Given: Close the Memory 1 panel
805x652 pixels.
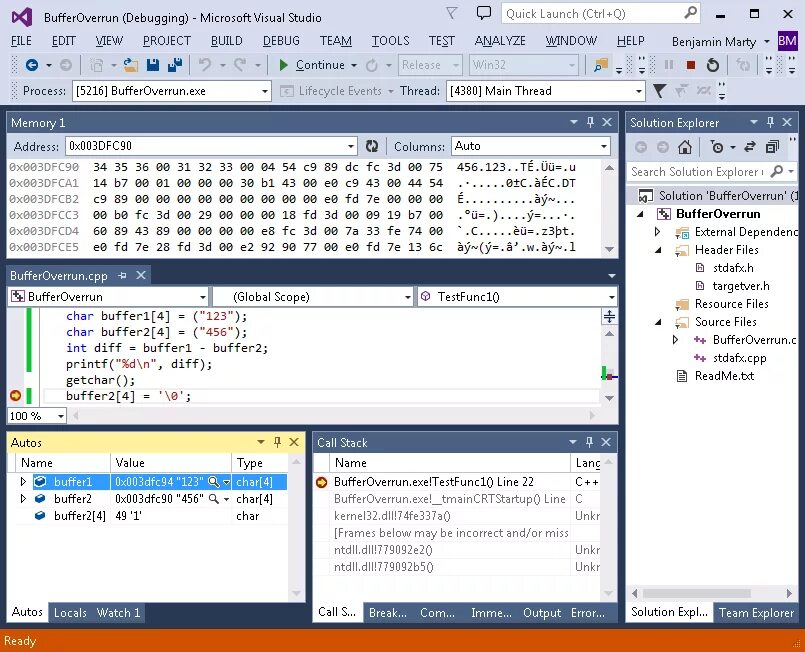Looking at the screenshot, I should click(x=607, y=122).
